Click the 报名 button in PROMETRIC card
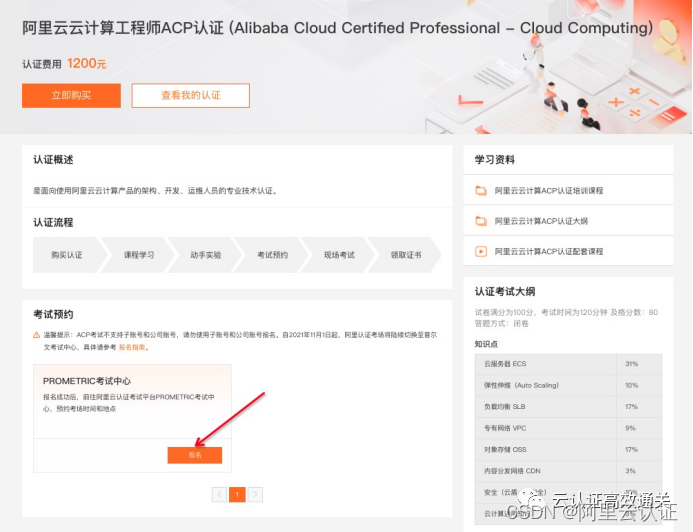Image resolution: width=693 pixels, height=532 pixels. (x=194, y=455)
